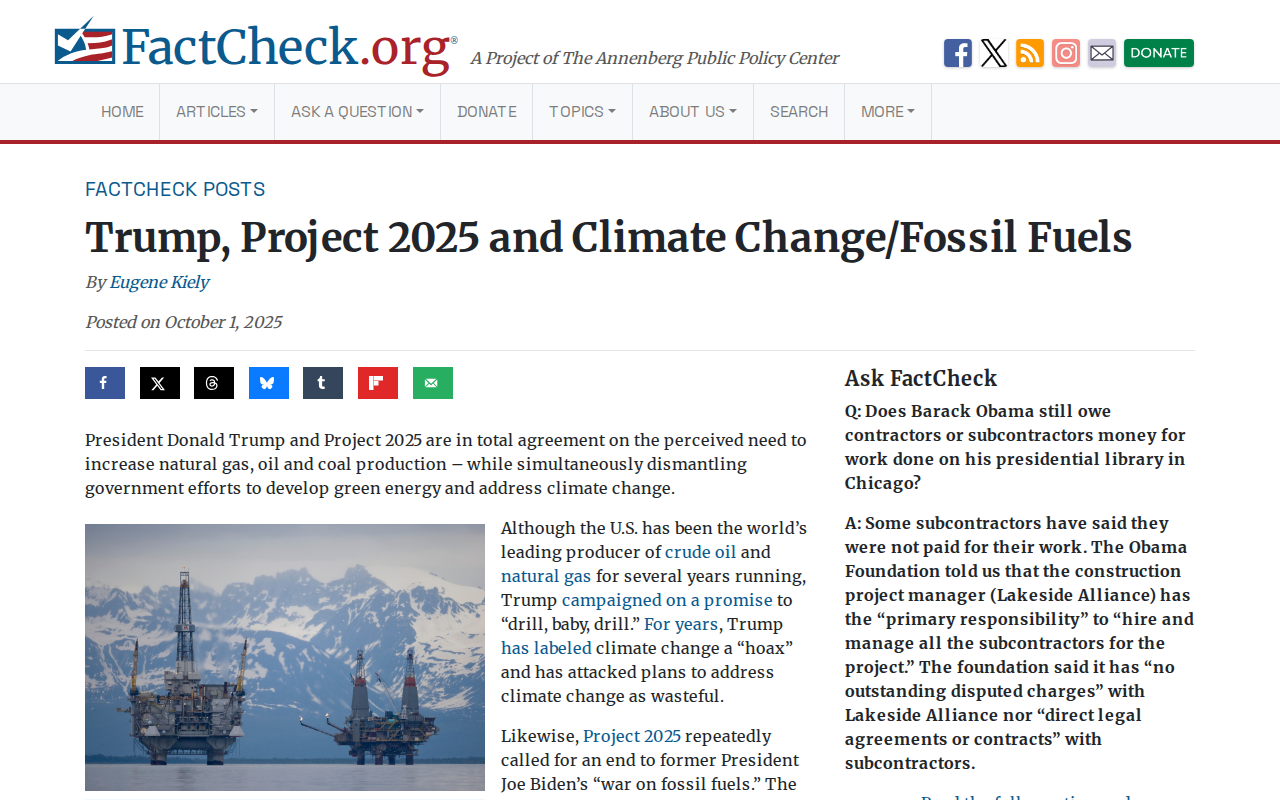Screen dimensions: 1280x800
Task: Open the Facebook icon in header
Action: tap(958, 53)
